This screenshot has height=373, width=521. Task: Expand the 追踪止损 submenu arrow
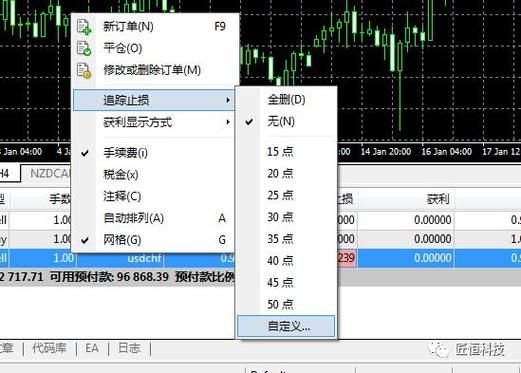click(228, 100)
